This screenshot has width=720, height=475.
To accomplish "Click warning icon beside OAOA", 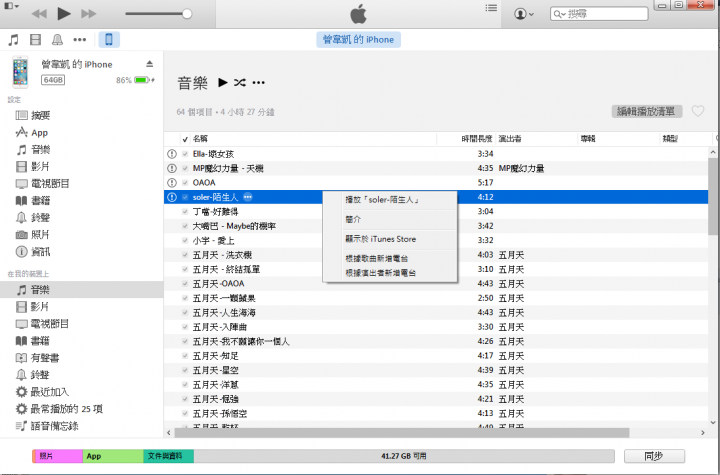I will click(x=172, y=183).
